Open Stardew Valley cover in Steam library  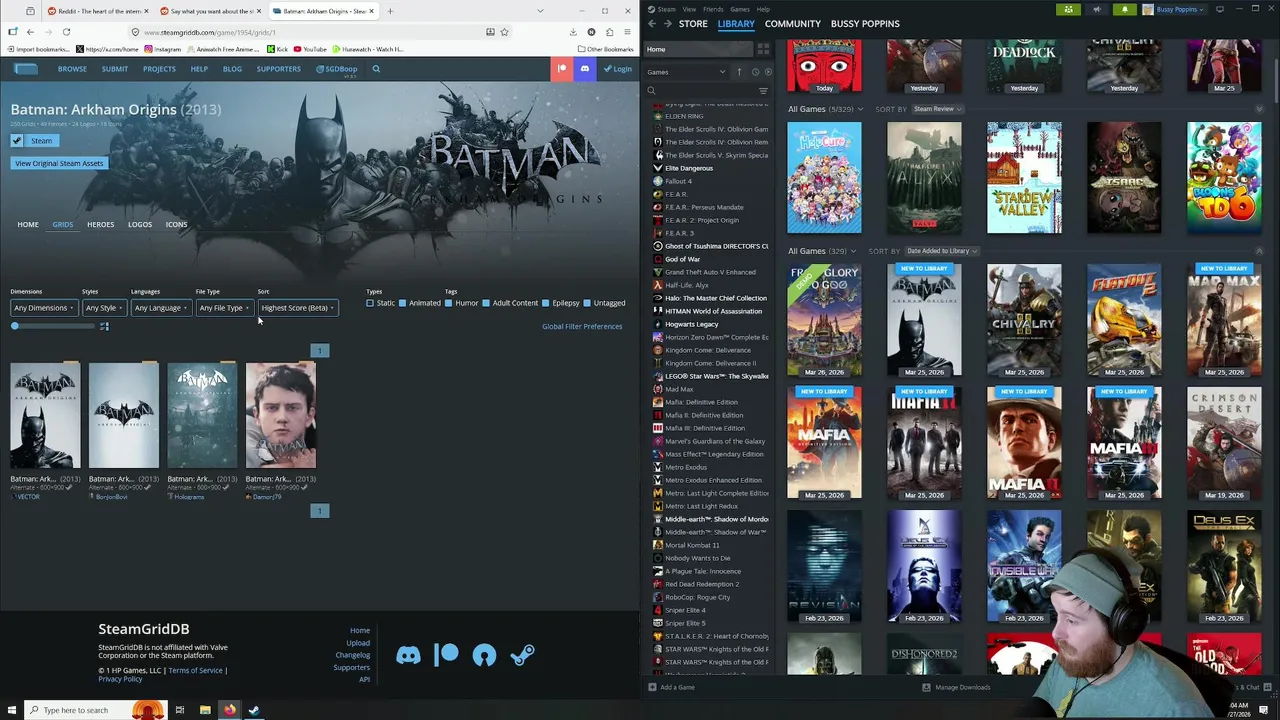[1024, 178]
